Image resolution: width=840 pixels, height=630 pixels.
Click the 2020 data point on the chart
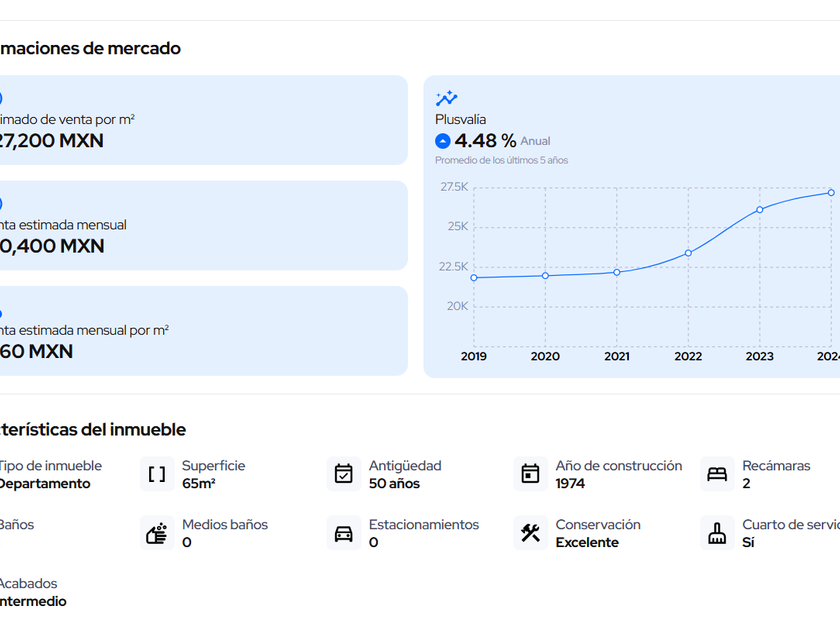(x=545, y=275)
